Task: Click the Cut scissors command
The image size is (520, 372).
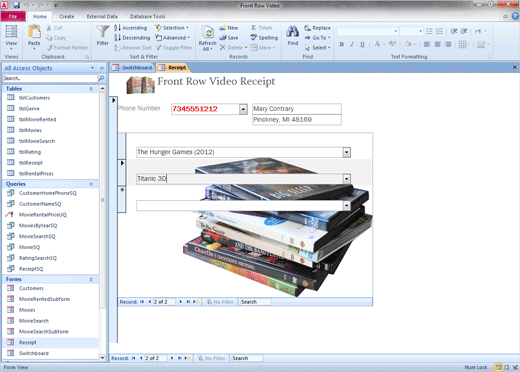Action: [x=54, y=28]
